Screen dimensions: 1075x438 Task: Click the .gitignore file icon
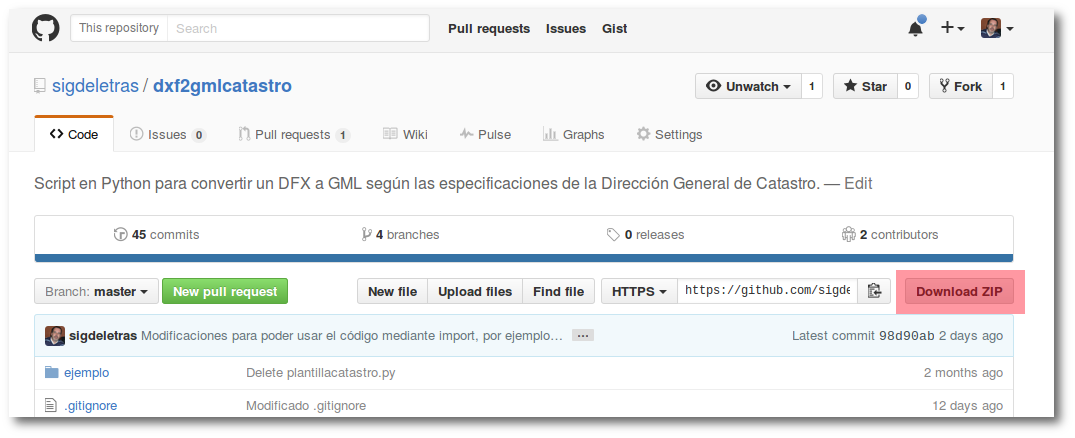click(x=52, y=405)
